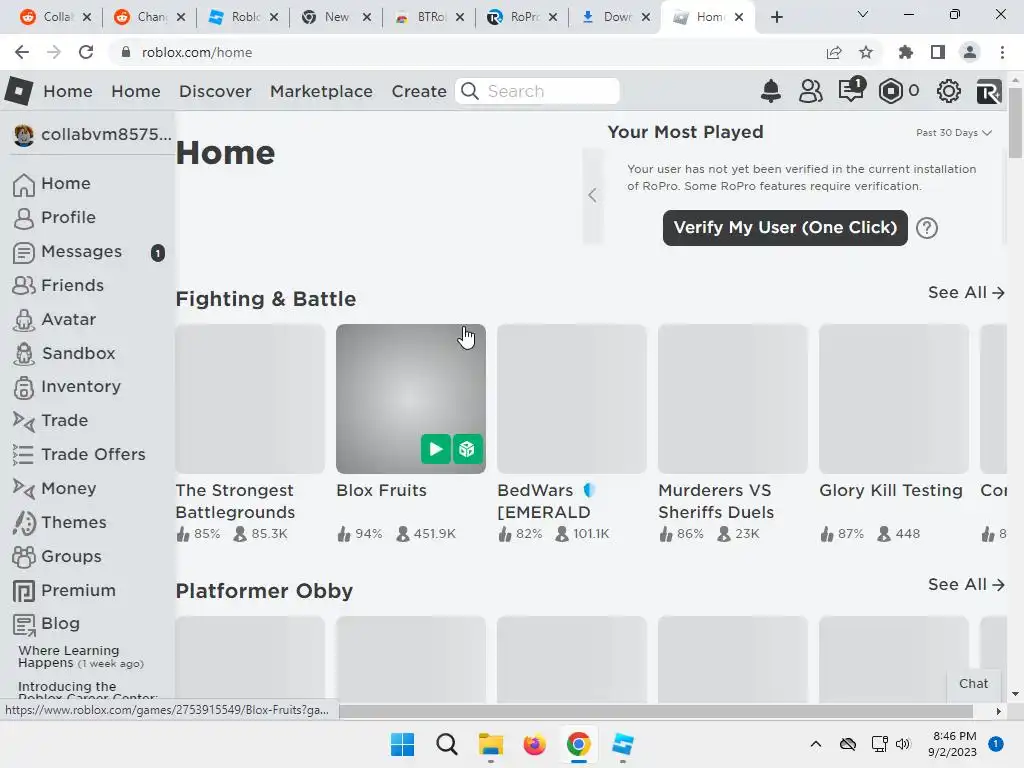The width and height of the screenshot is (1024, 768).
Task: Open the friends icon in top bar
Action: coord(810,91)
